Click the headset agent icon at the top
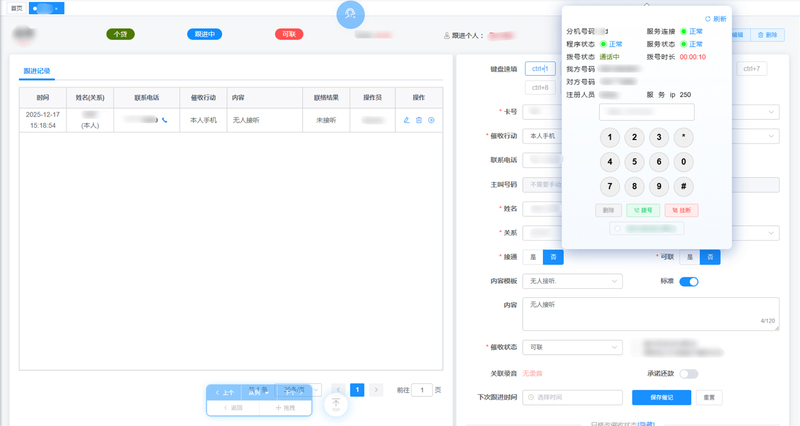The image size is (800, 426). [x=350, y=15]
